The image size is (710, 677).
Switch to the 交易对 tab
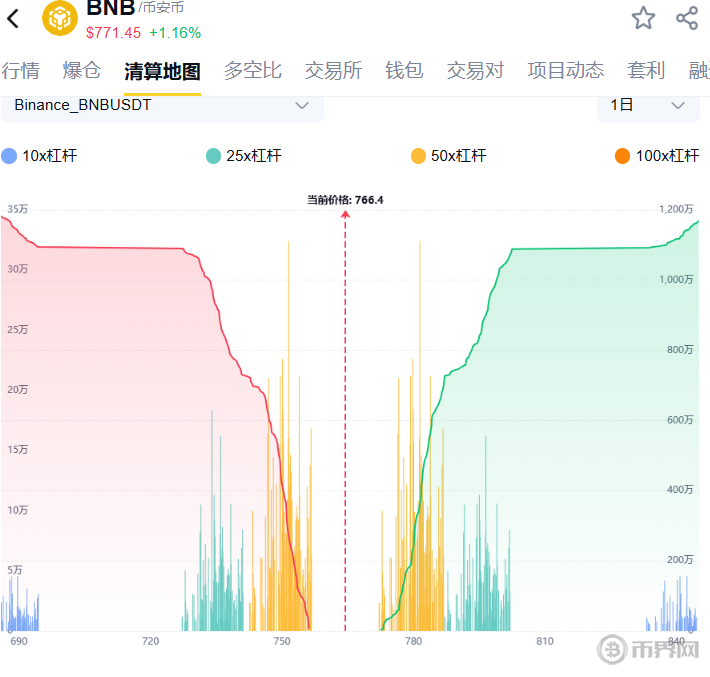[x=475, y=71]
